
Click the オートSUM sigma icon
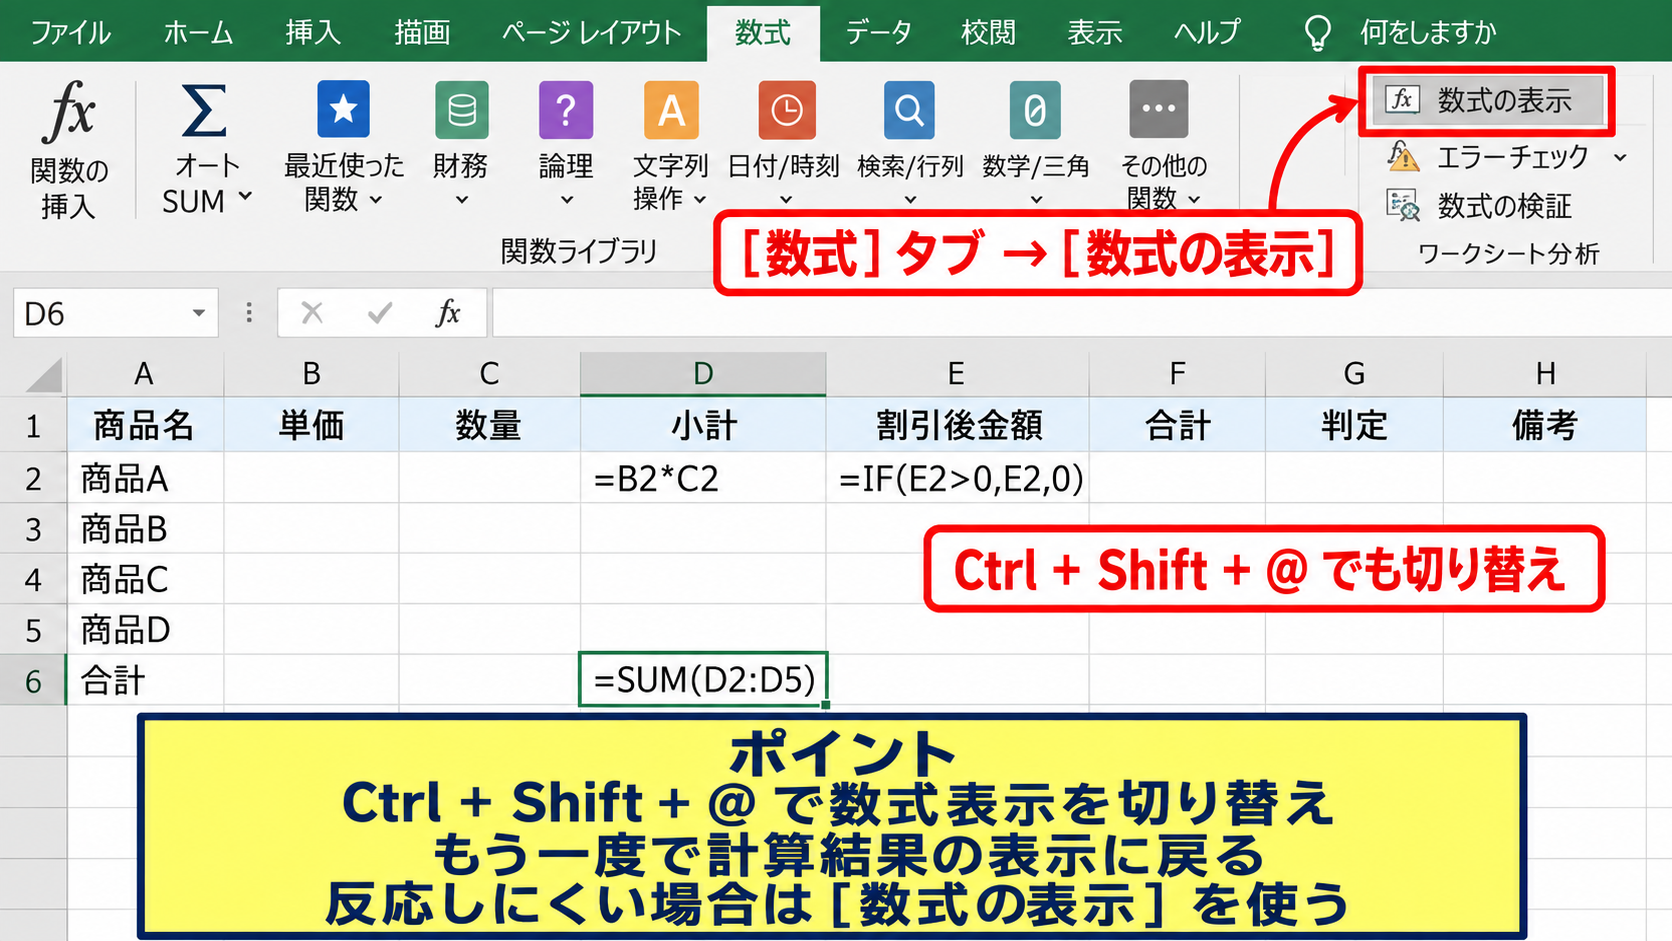pos(204,110)
